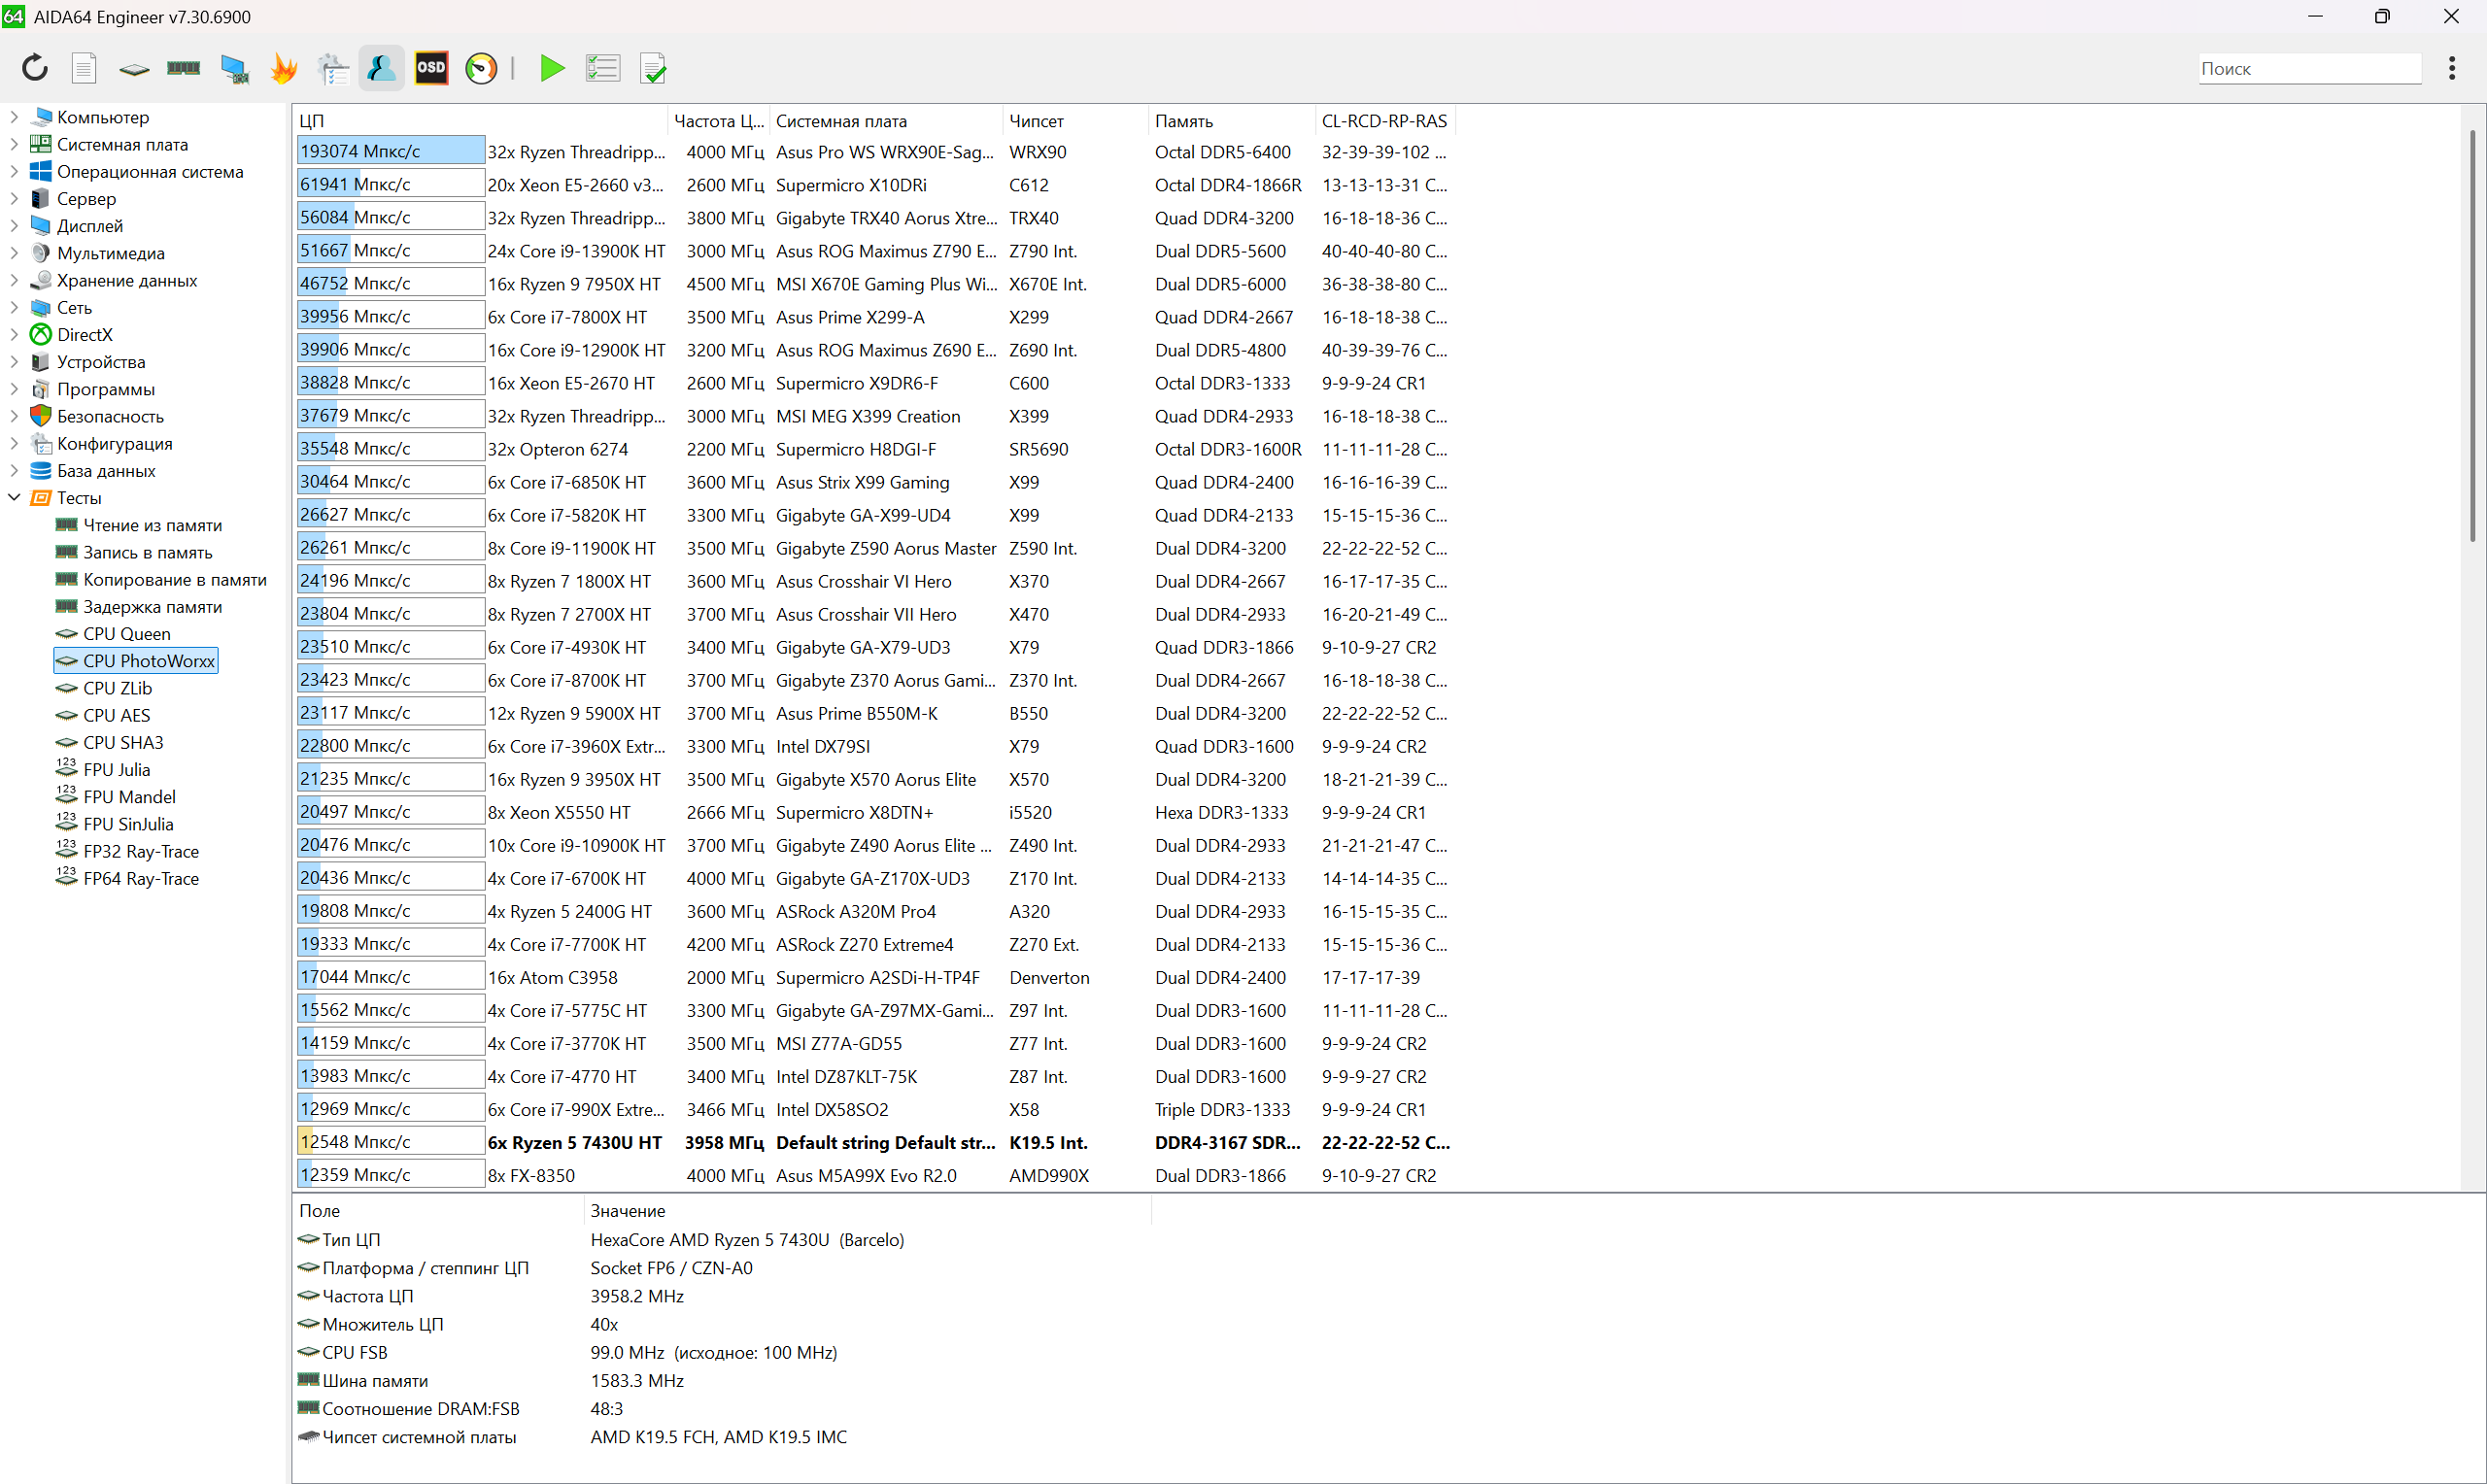Expand the DirectX tree node
Screen dimensions: 2487x1484
pos(14,334)
